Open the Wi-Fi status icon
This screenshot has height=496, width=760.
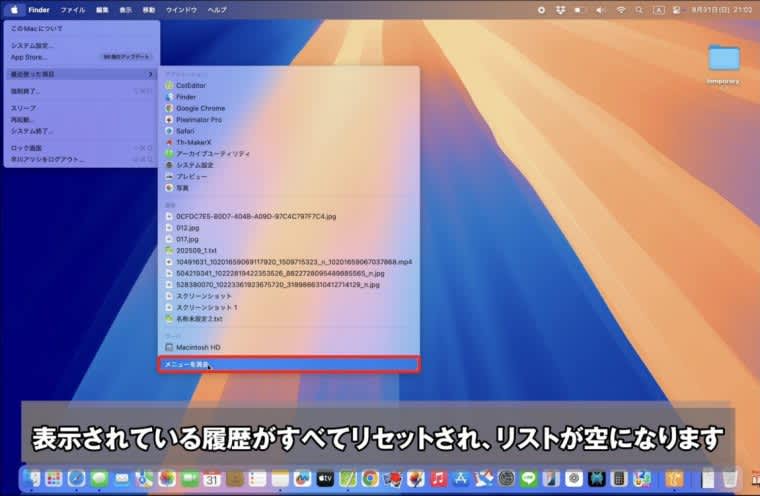[620, 9]
